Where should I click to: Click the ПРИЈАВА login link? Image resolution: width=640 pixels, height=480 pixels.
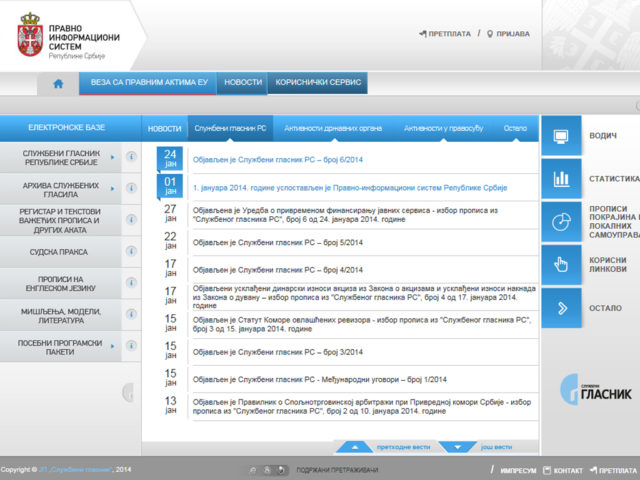(x=508, y=34)
